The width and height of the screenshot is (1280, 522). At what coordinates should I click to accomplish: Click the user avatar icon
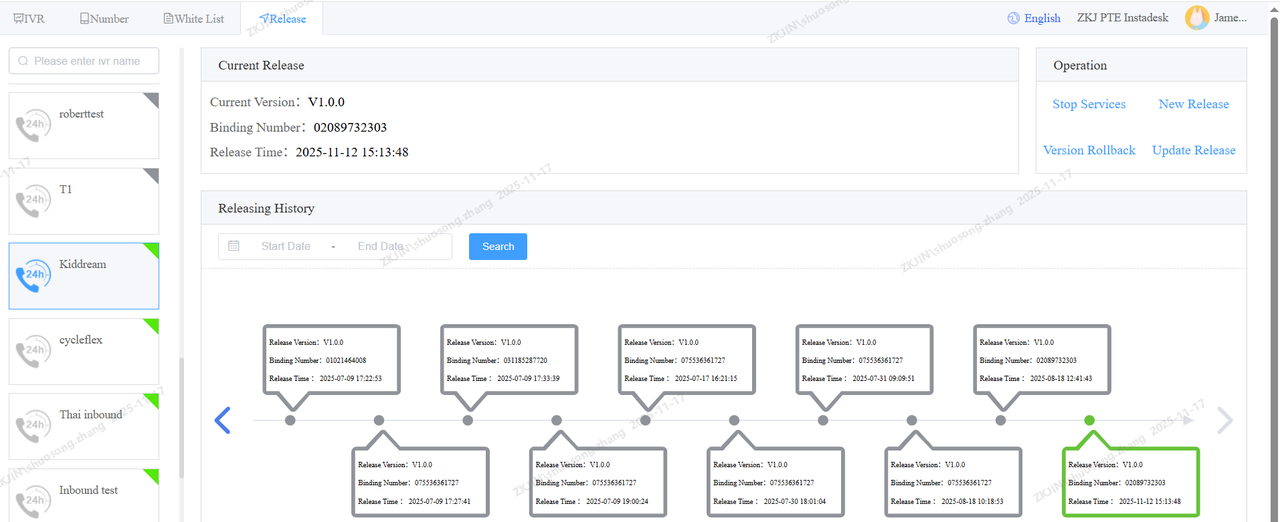tap(1196, 18)
